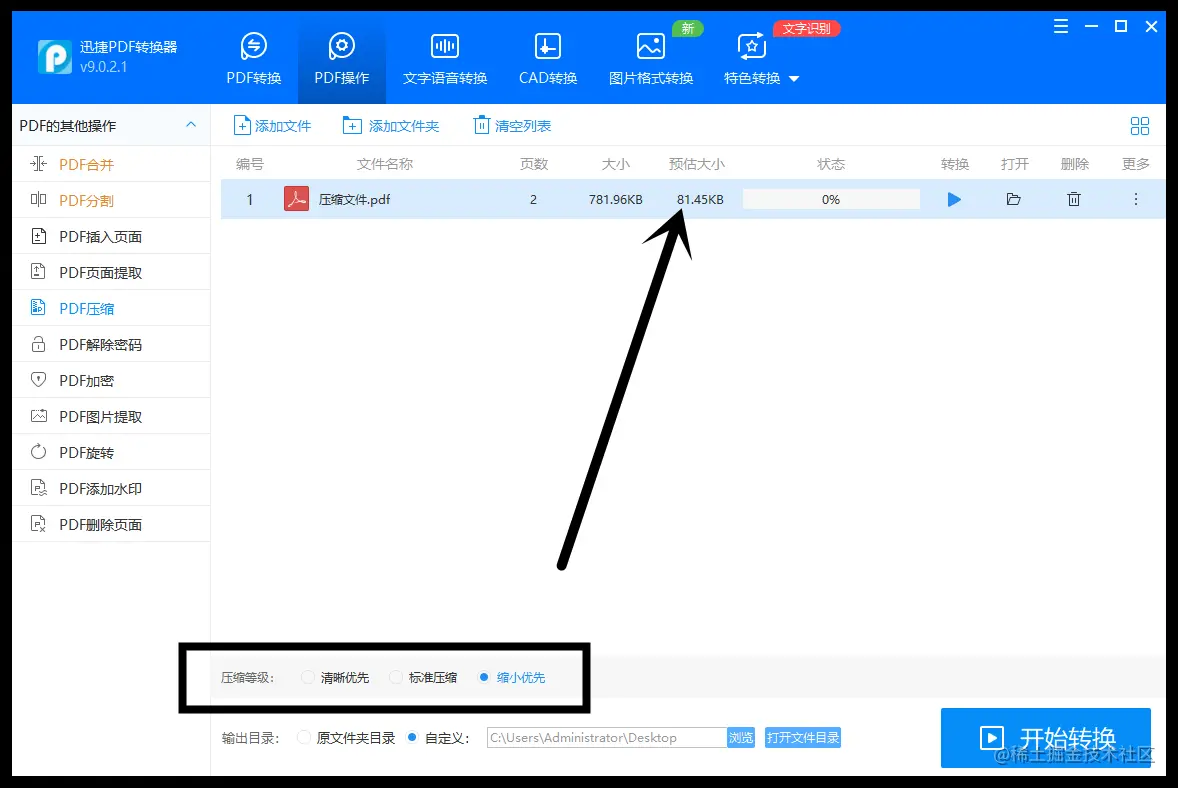Select PDF合并 in sidebar
This screenshot has width=1178, height=788.
click(x=111, y=165)
